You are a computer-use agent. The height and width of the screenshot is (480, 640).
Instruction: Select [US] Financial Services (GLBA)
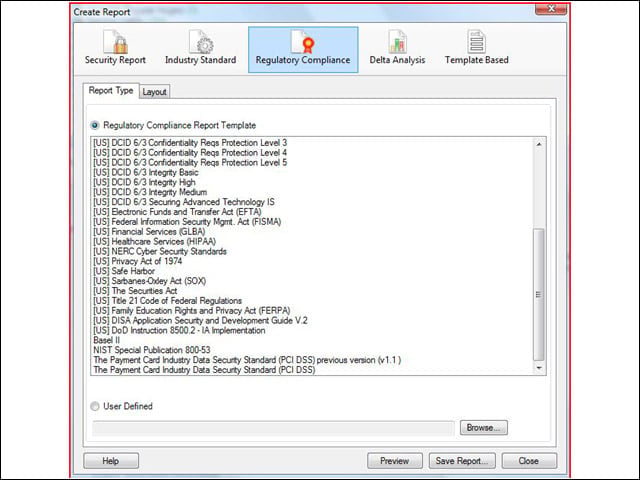coord(149,231)
